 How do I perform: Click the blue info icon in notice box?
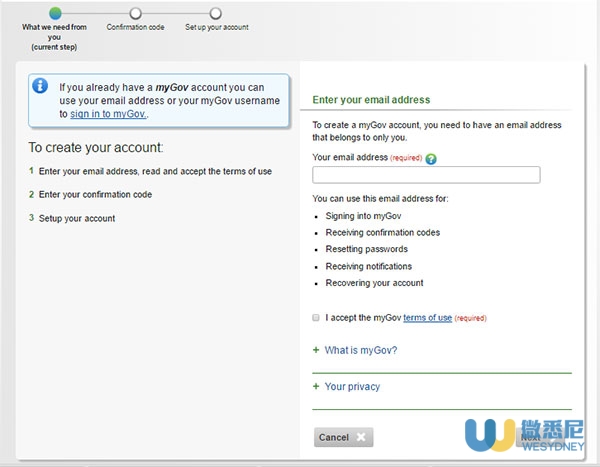(40, 86)
